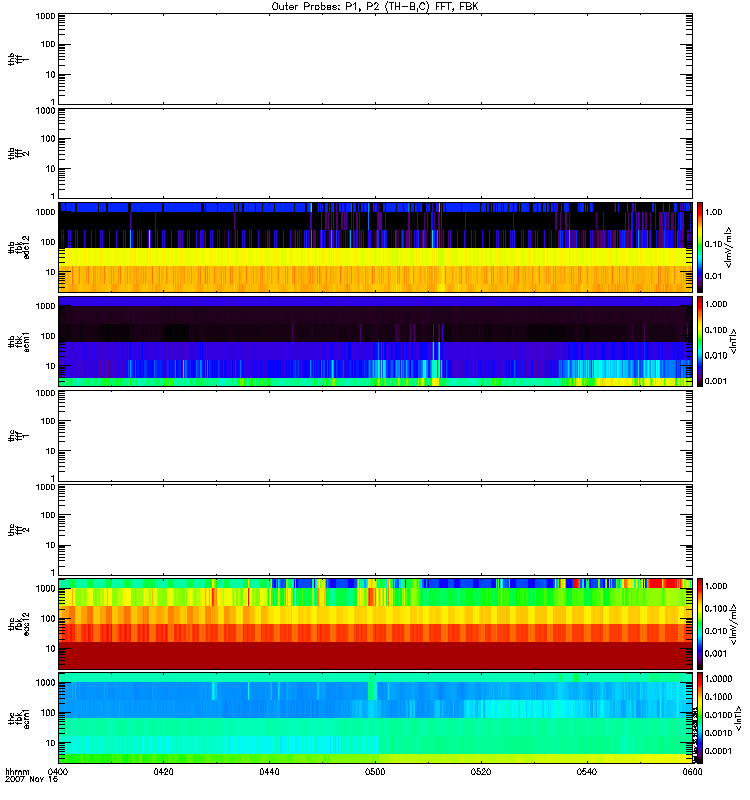Click the '0.10' tick on thb edc12 color bar

pos(714,244)
